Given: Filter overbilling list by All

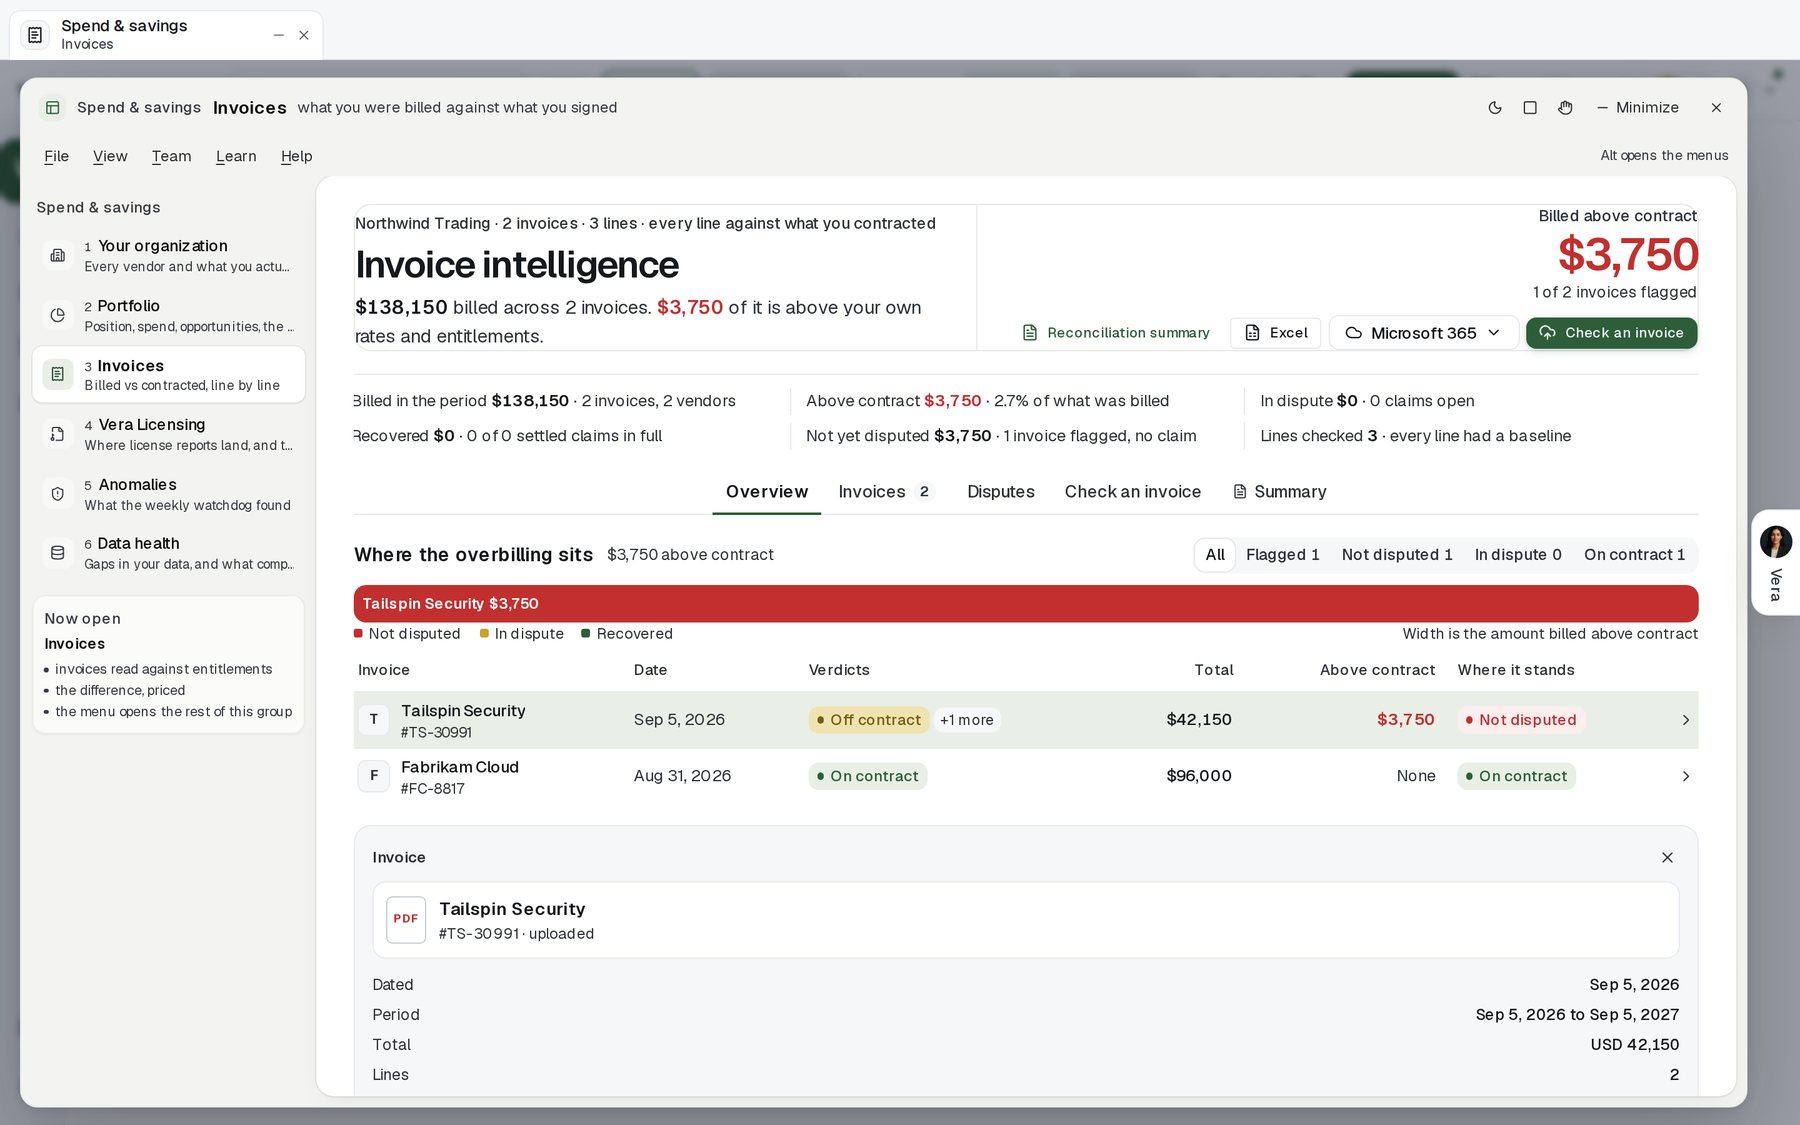Looking at the screenshot, I should pyautogui.click(x=1215, y=555).
